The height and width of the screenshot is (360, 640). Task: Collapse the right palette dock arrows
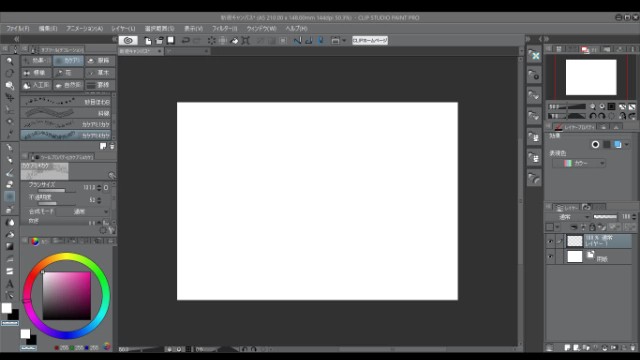coord(546,39)
